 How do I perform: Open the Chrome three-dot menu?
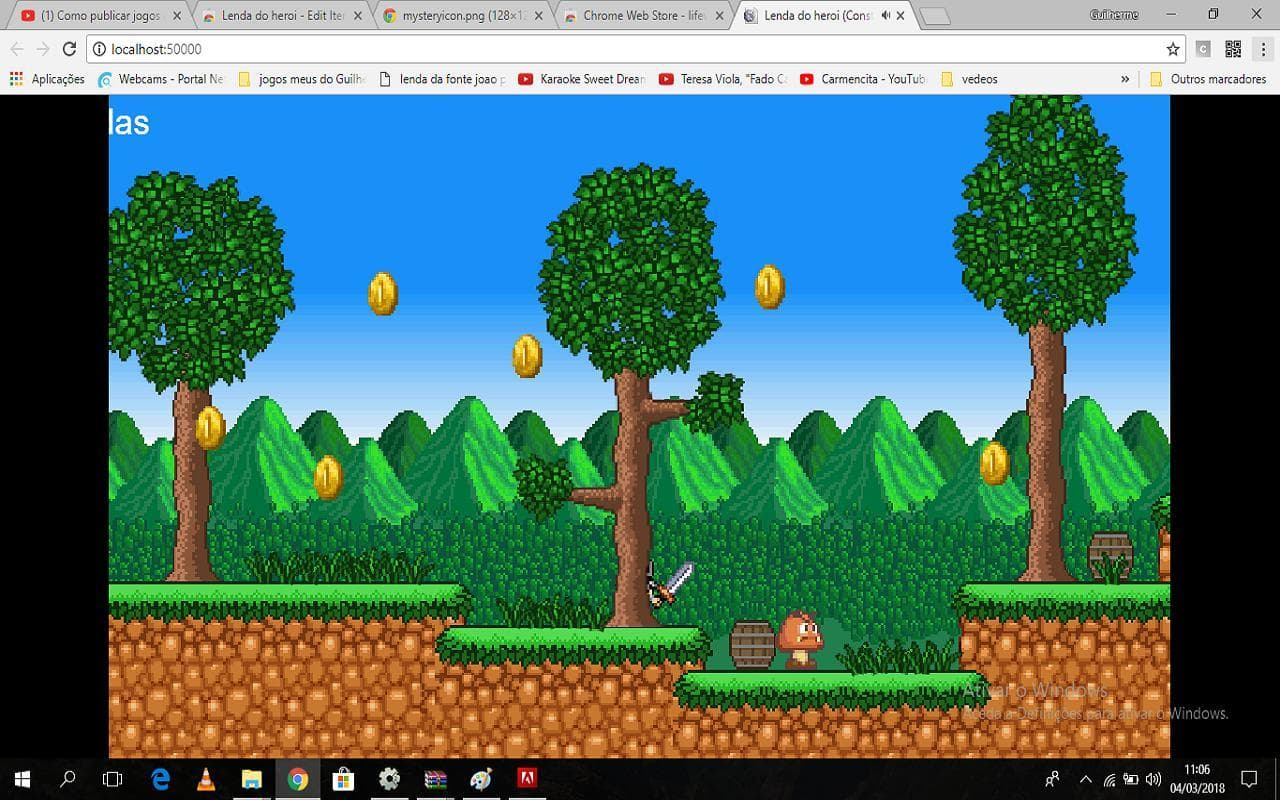click(x=1263, y=49)
